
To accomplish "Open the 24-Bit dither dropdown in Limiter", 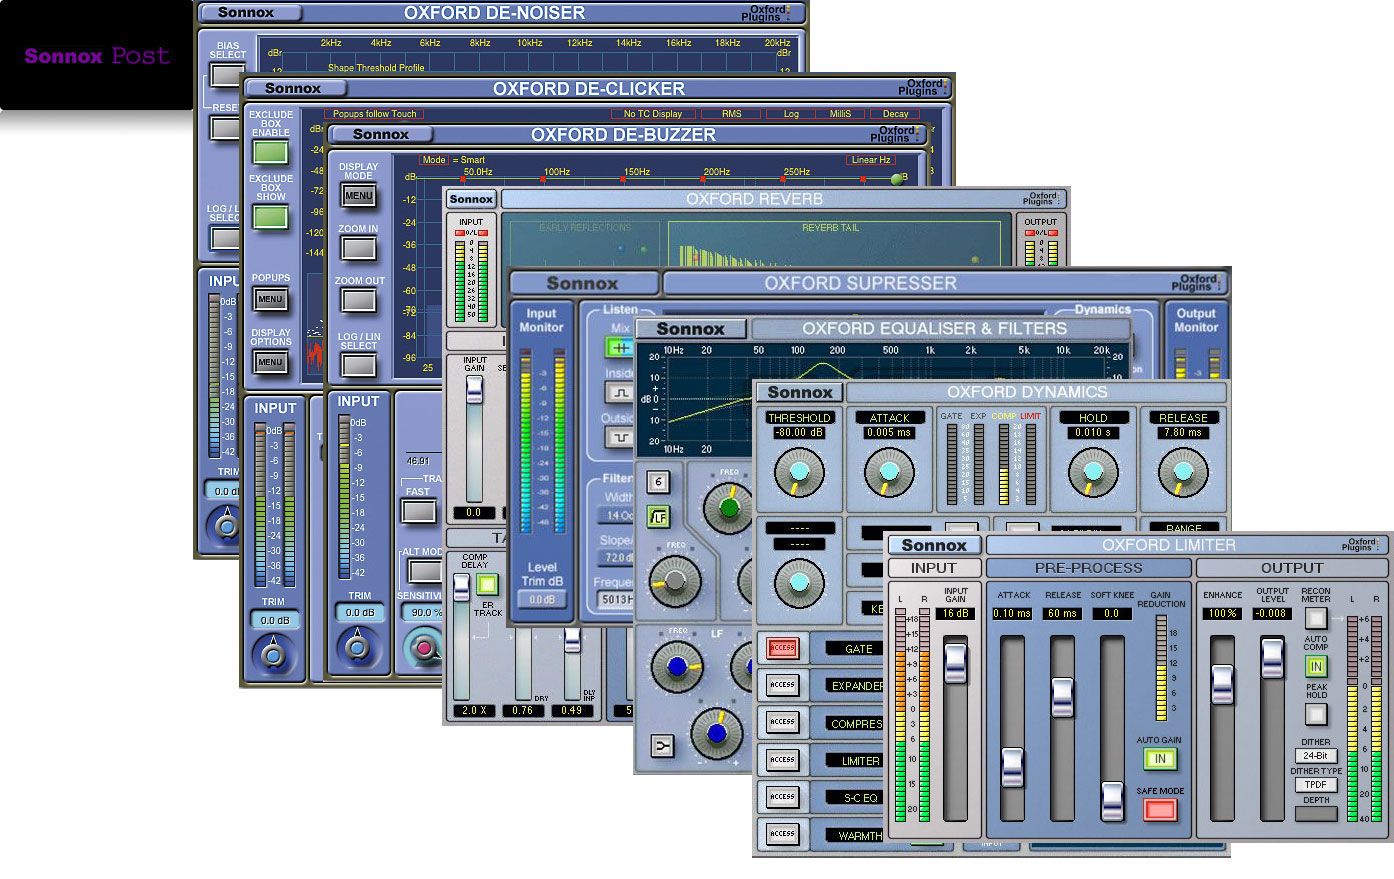I will (1316, 756).
